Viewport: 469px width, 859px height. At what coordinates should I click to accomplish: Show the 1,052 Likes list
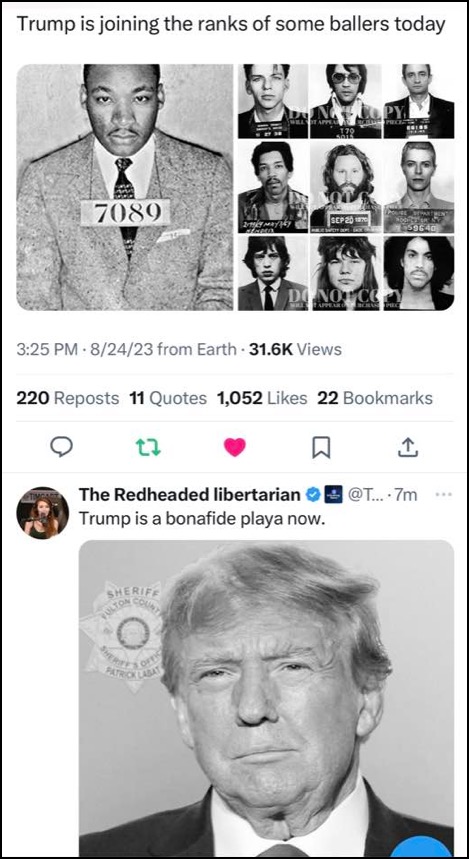coord(262,398)
